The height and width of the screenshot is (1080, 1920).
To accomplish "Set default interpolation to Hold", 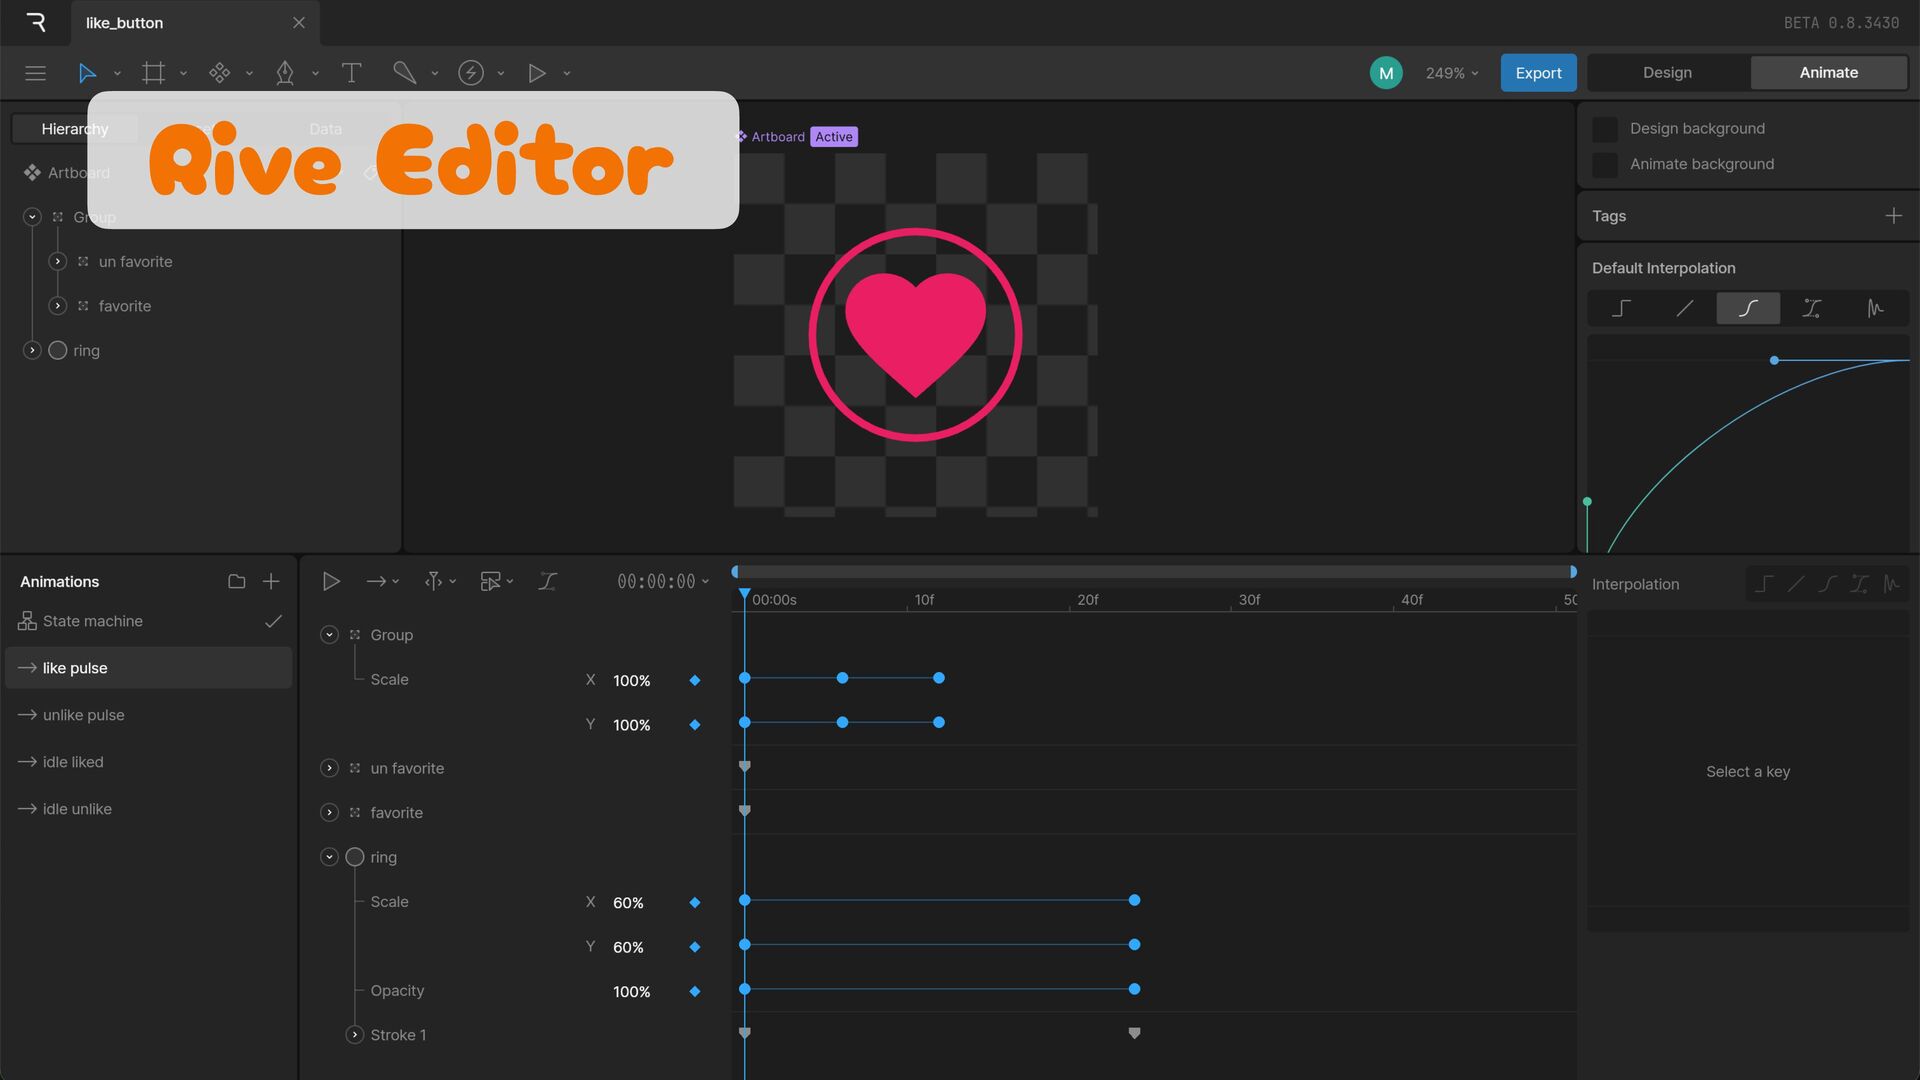I will (1621, 309).
